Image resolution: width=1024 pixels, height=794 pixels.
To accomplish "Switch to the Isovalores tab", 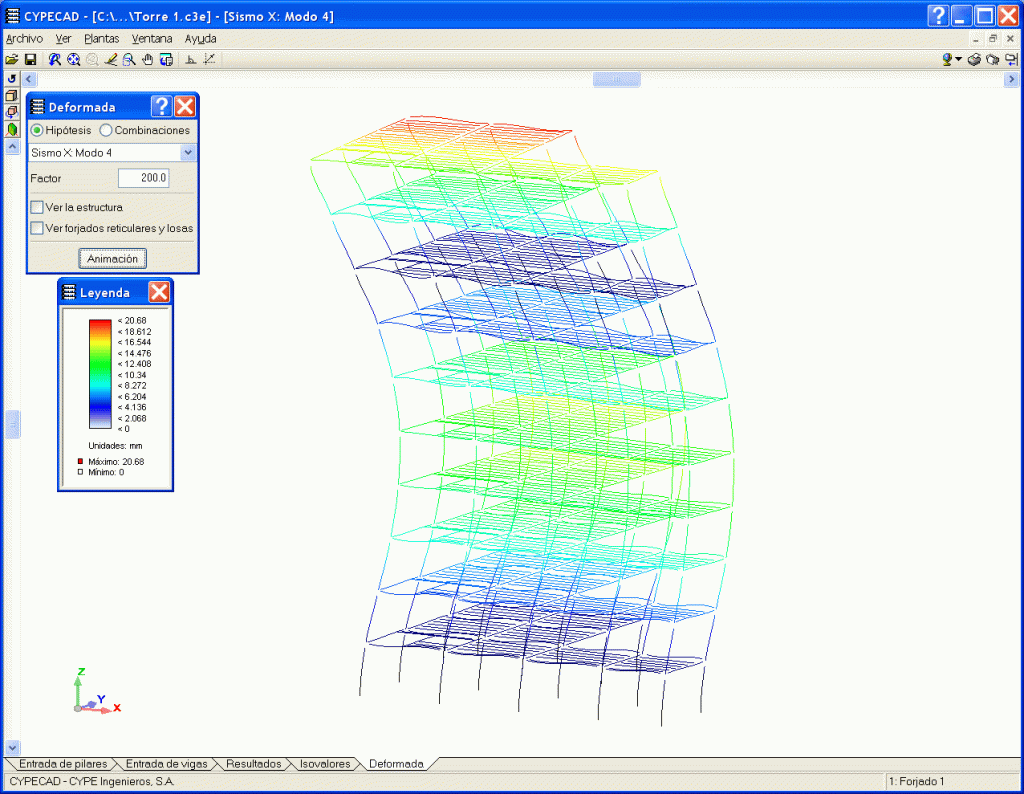I will 325,764.
